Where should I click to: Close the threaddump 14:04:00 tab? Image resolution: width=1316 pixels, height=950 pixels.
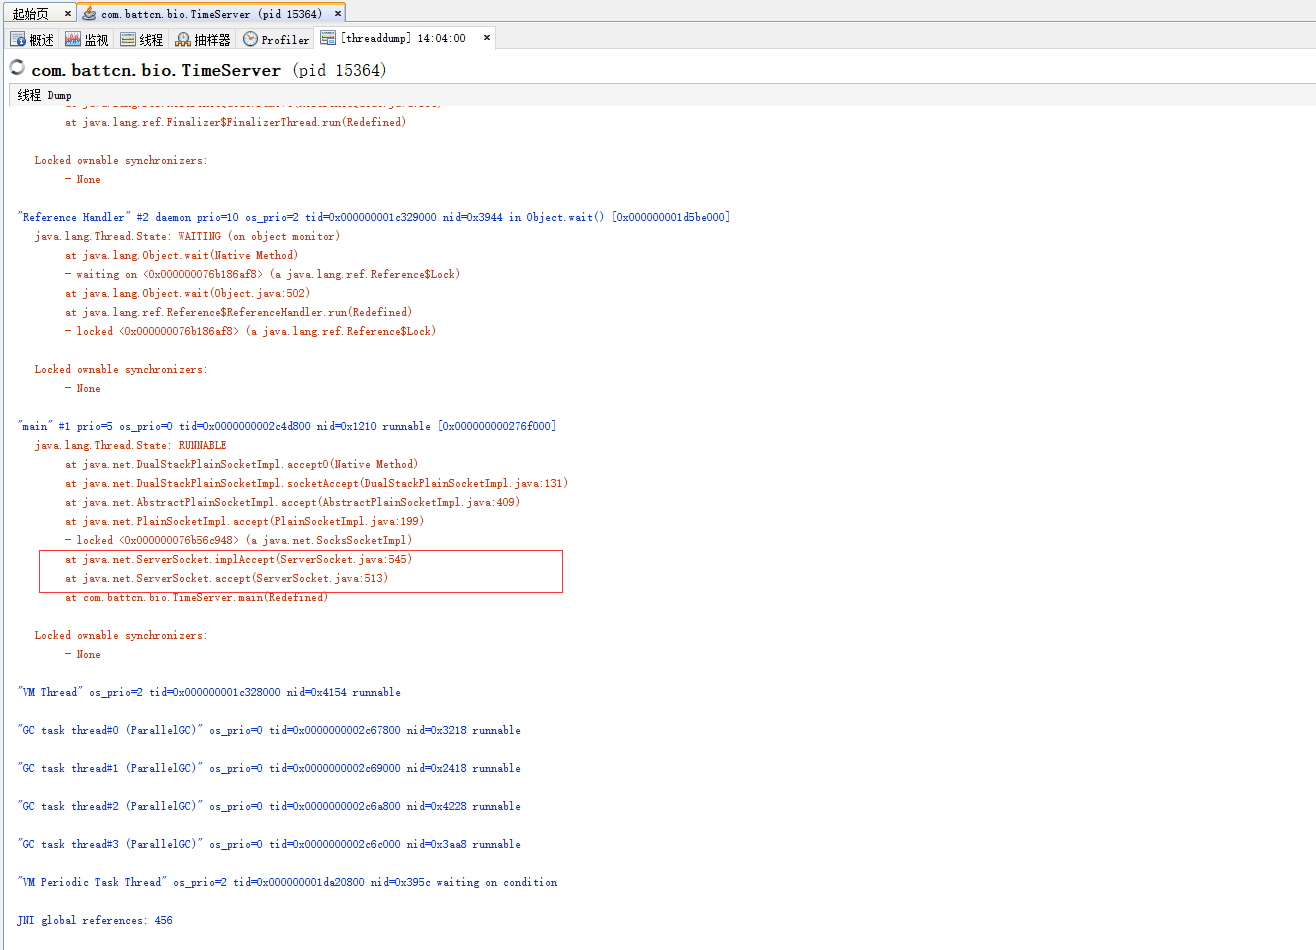tap(487, 38)
